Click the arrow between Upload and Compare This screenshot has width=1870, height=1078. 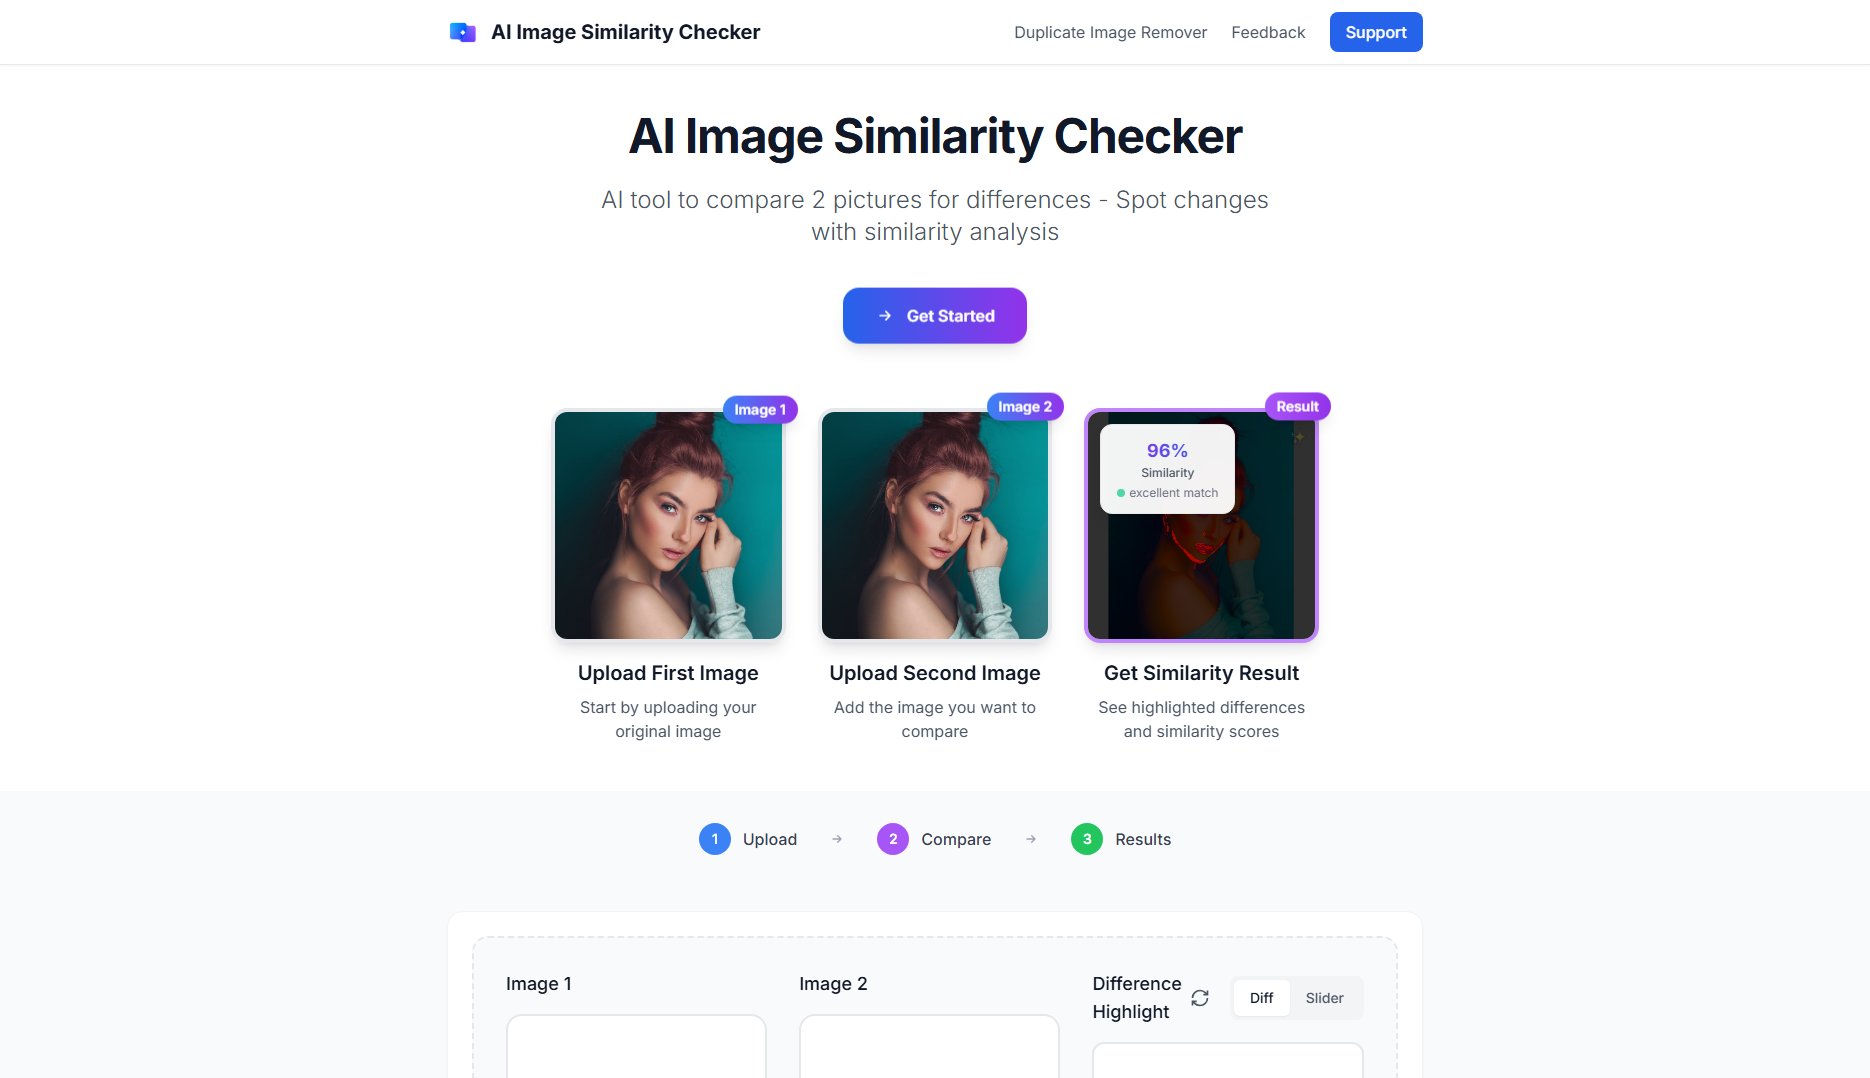click(x=837, y=839)
